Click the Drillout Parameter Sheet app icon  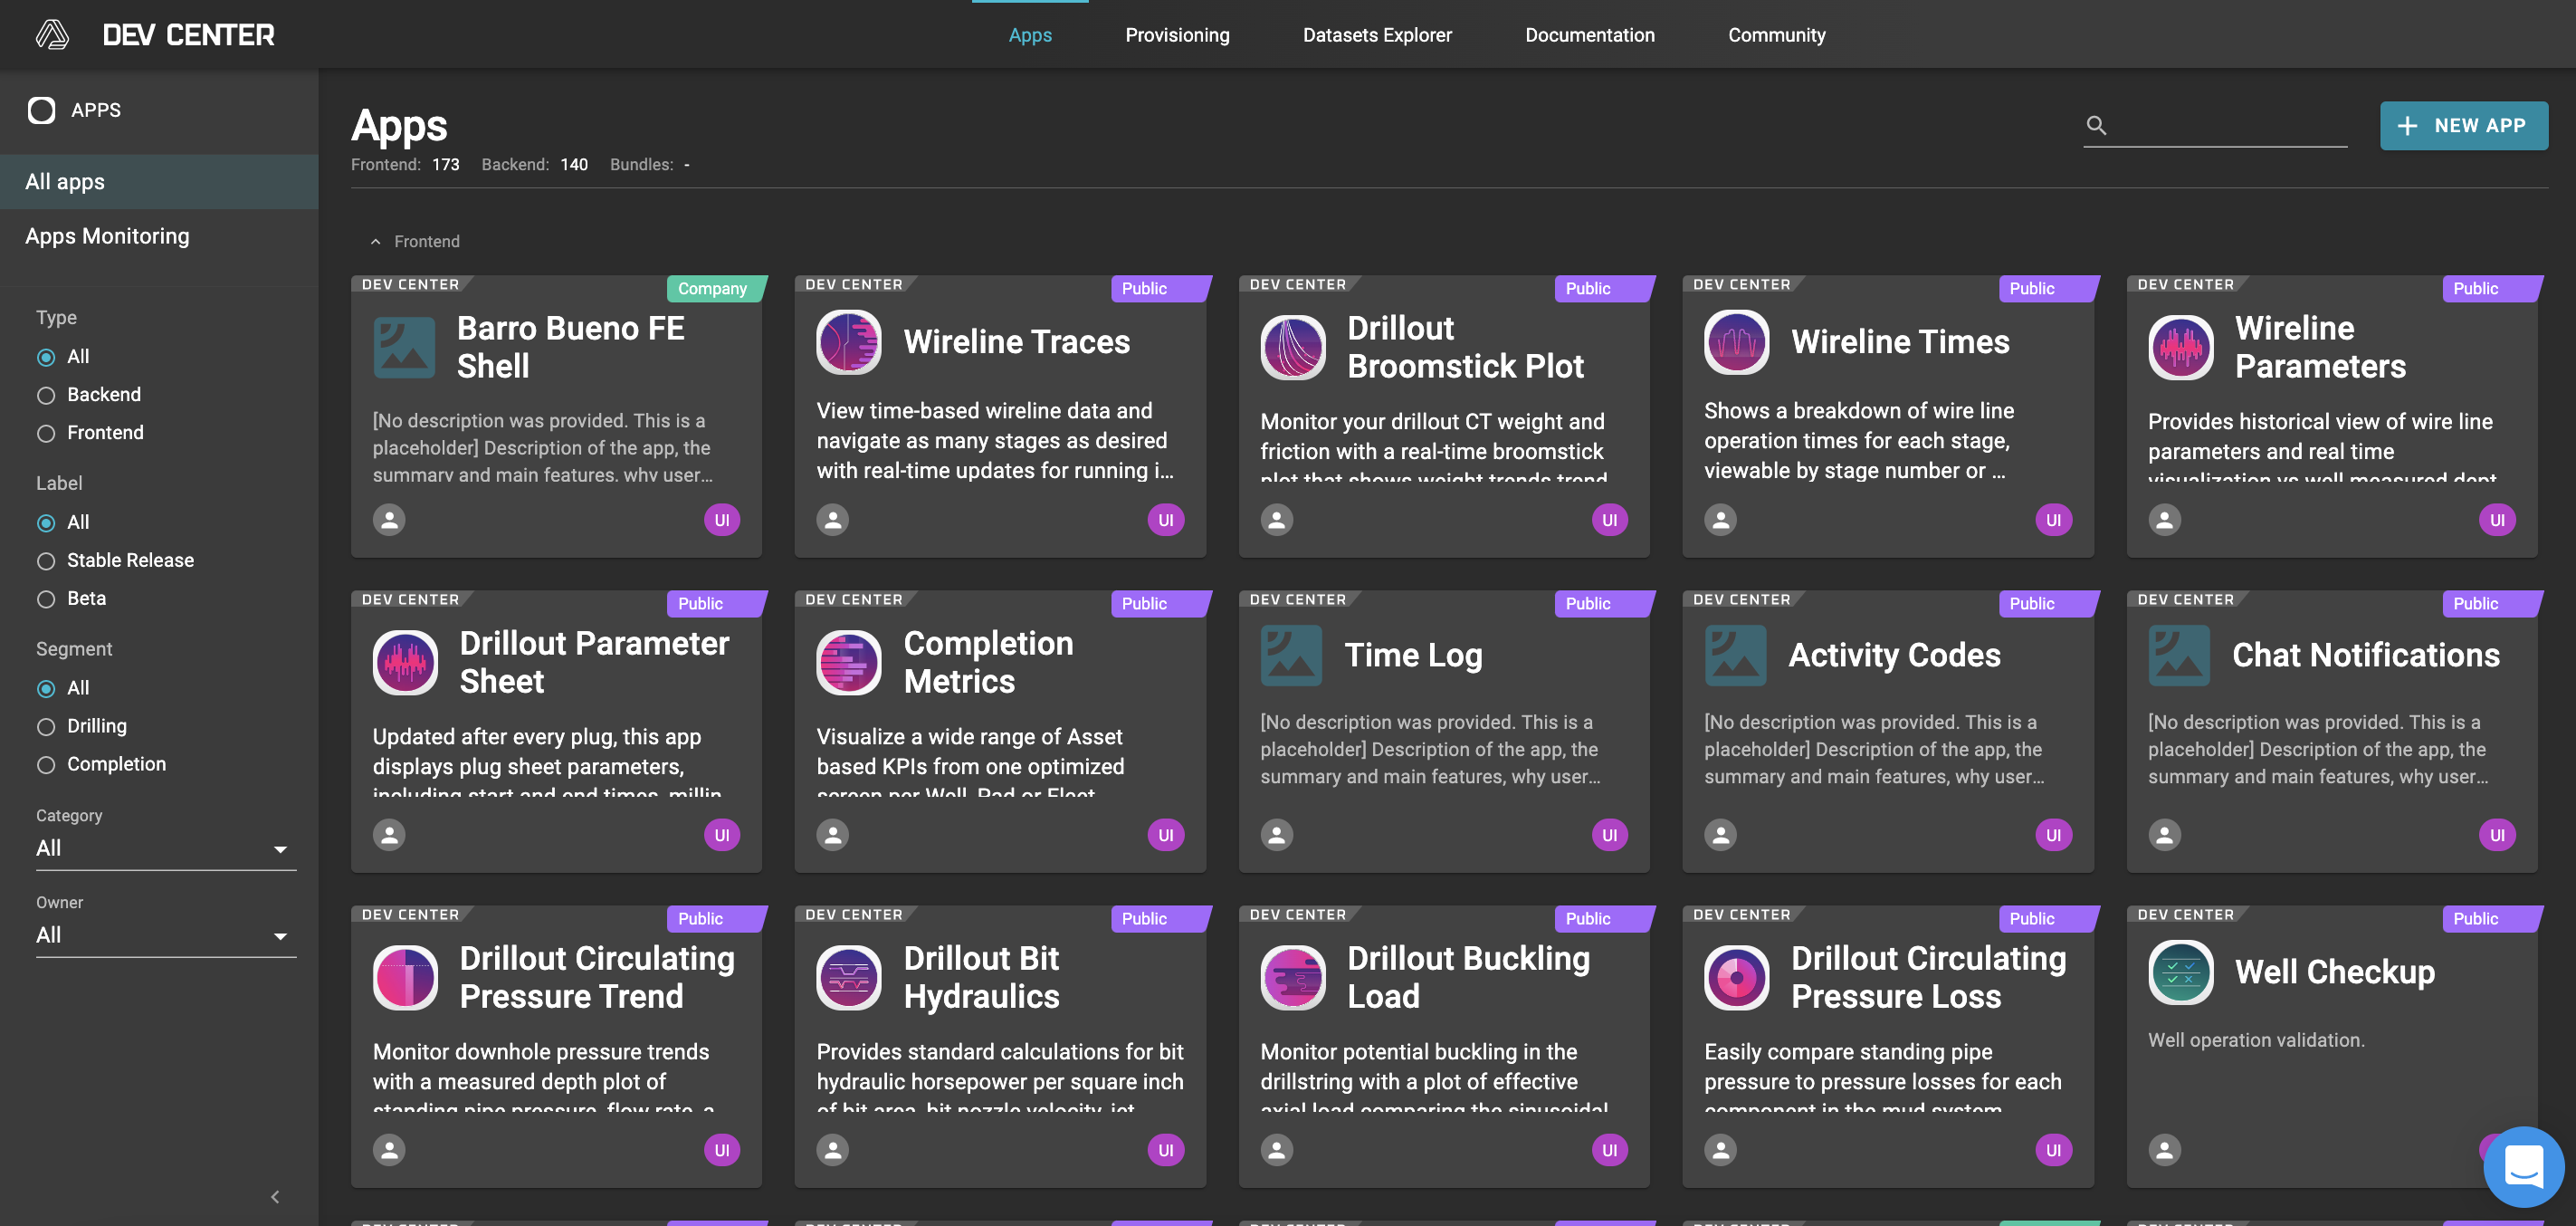tap(405, 662)
